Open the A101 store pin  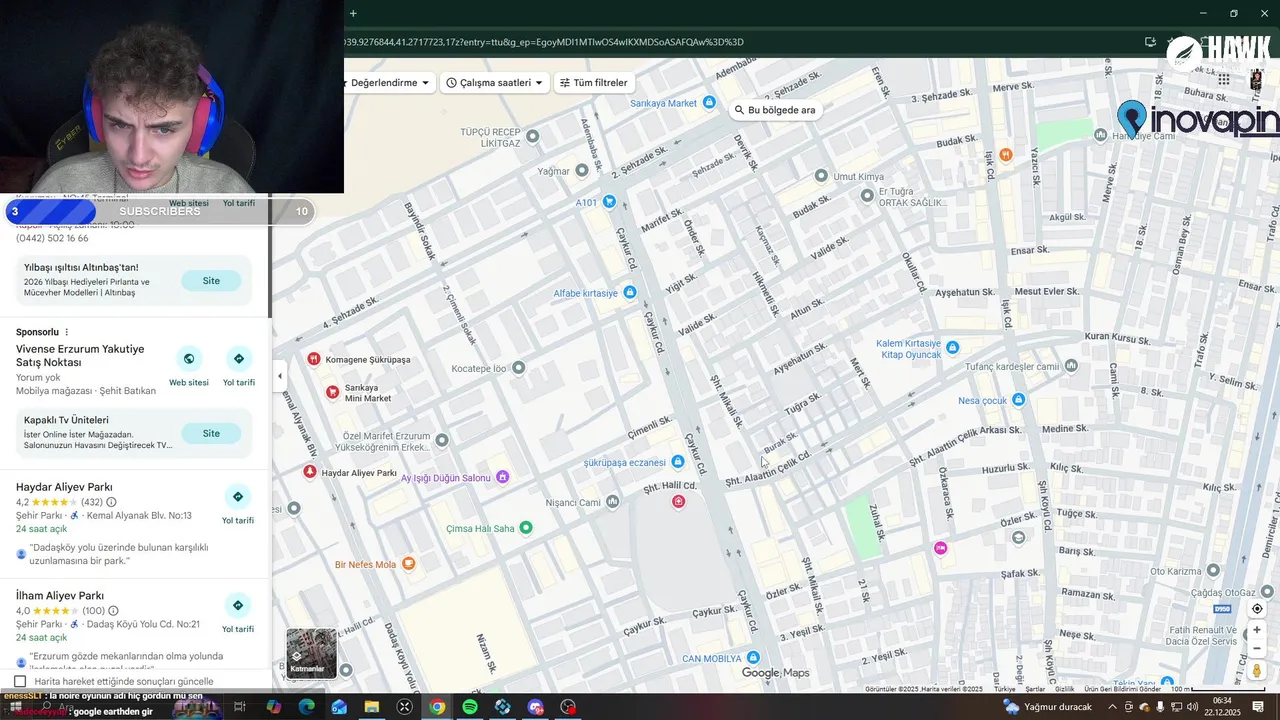[609, 202]
